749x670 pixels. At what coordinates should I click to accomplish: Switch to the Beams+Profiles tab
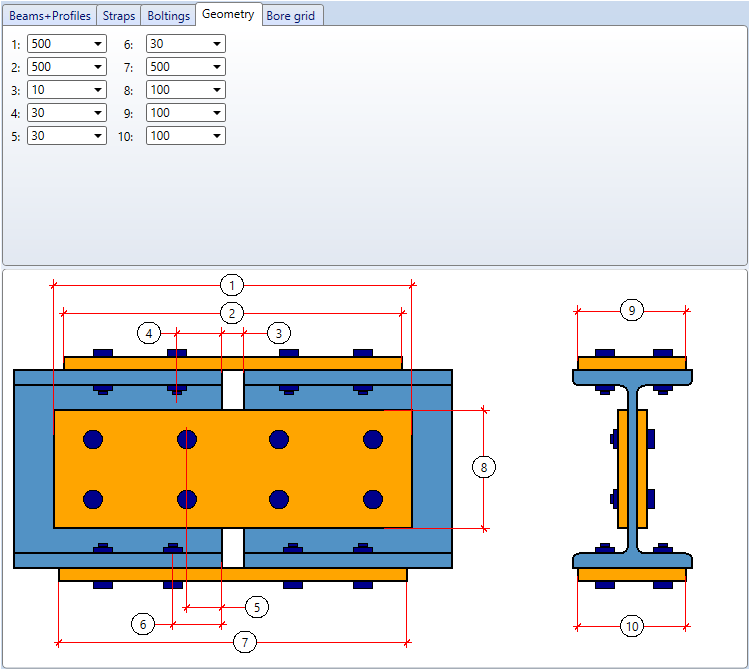pyautogui.click(x=50, y=16)
